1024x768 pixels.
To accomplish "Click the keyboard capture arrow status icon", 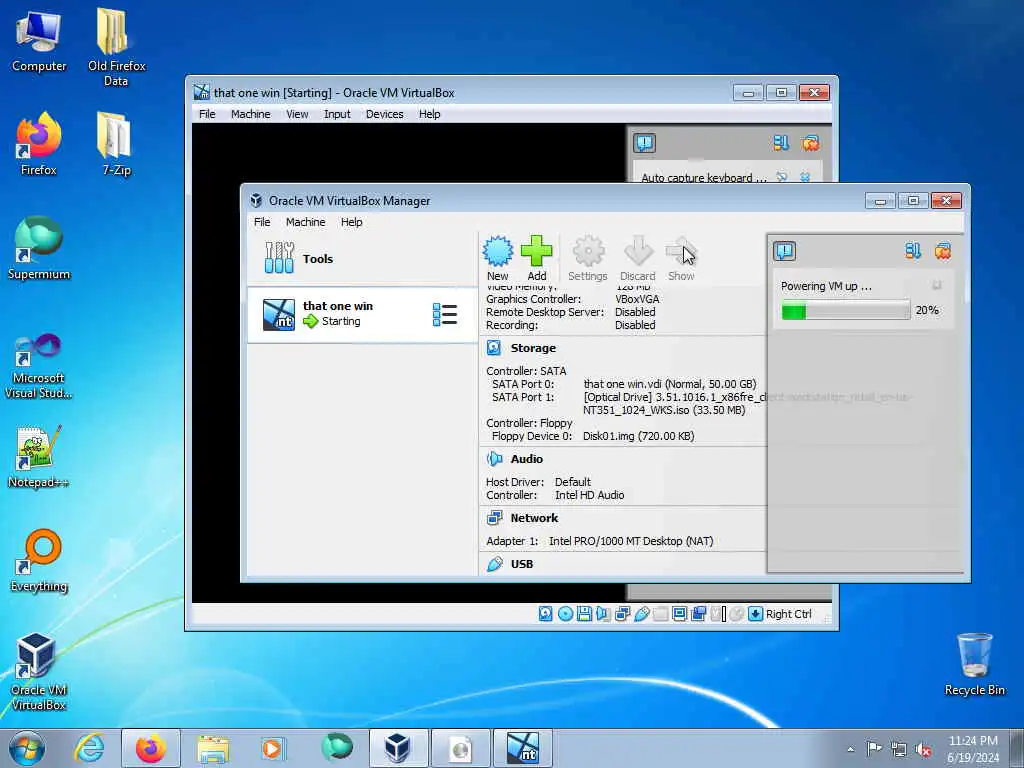I will point(755,614).
